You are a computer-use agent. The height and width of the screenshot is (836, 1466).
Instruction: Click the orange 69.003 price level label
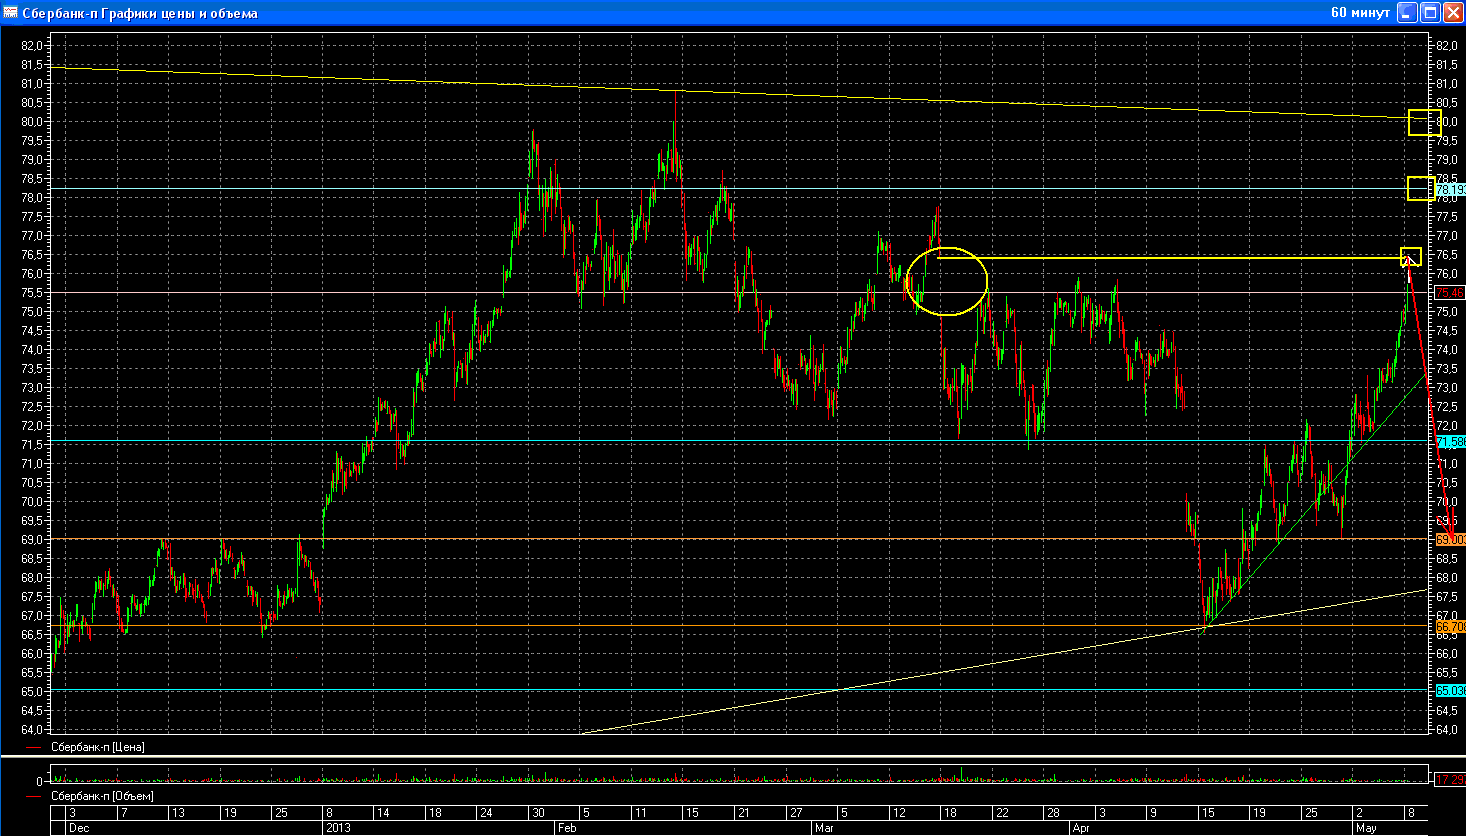click(1449, 539)
